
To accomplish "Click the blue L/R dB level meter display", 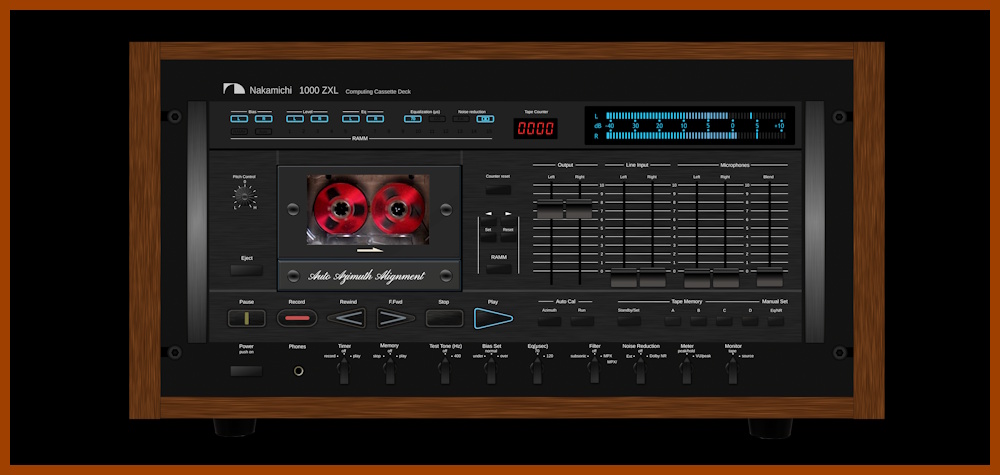I will (690, 126).
